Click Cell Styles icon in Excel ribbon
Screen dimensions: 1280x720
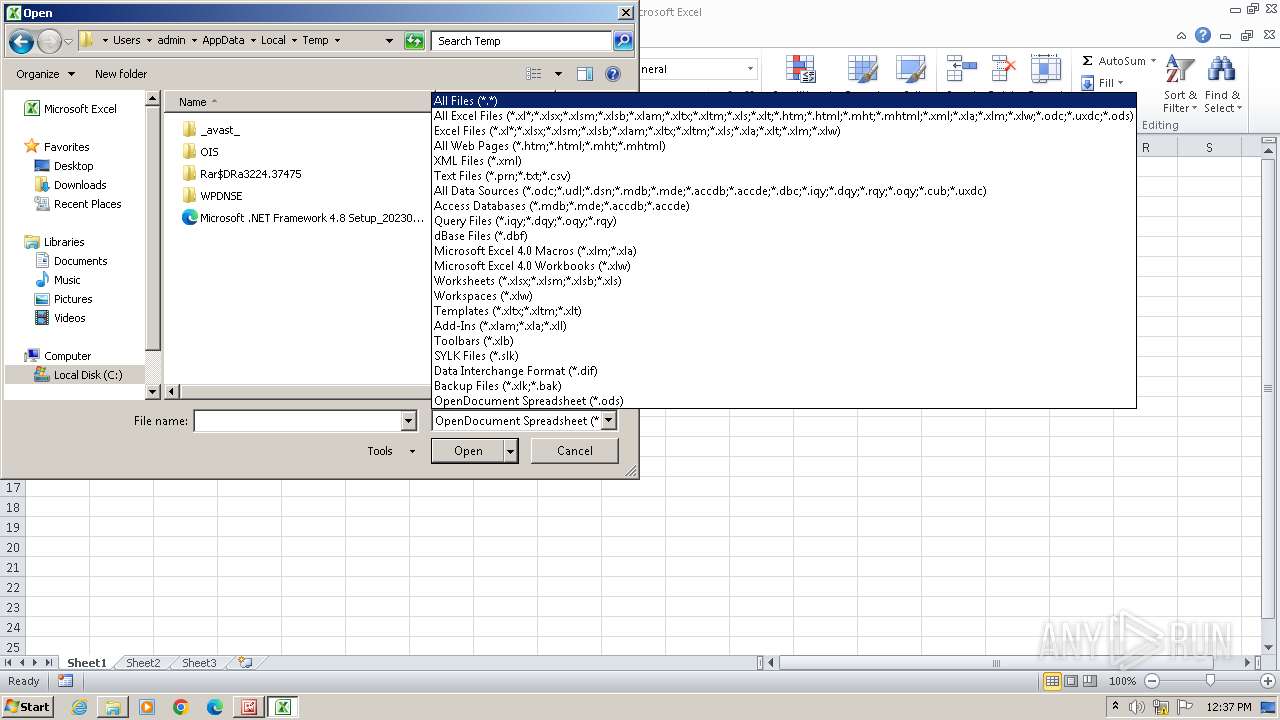coord(910,69)
